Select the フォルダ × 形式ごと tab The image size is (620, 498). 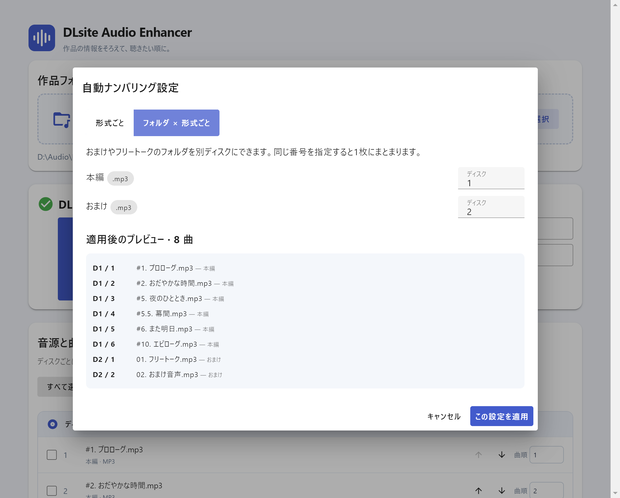tap(176, 123)
